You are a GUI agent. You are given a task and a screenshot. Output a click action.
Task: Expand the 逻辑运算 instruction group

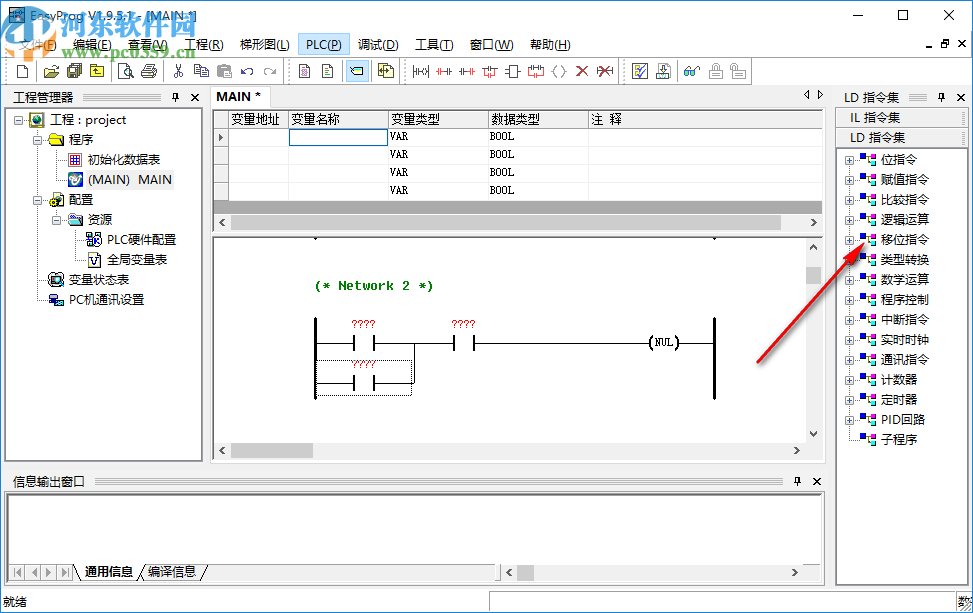point(849,220)
